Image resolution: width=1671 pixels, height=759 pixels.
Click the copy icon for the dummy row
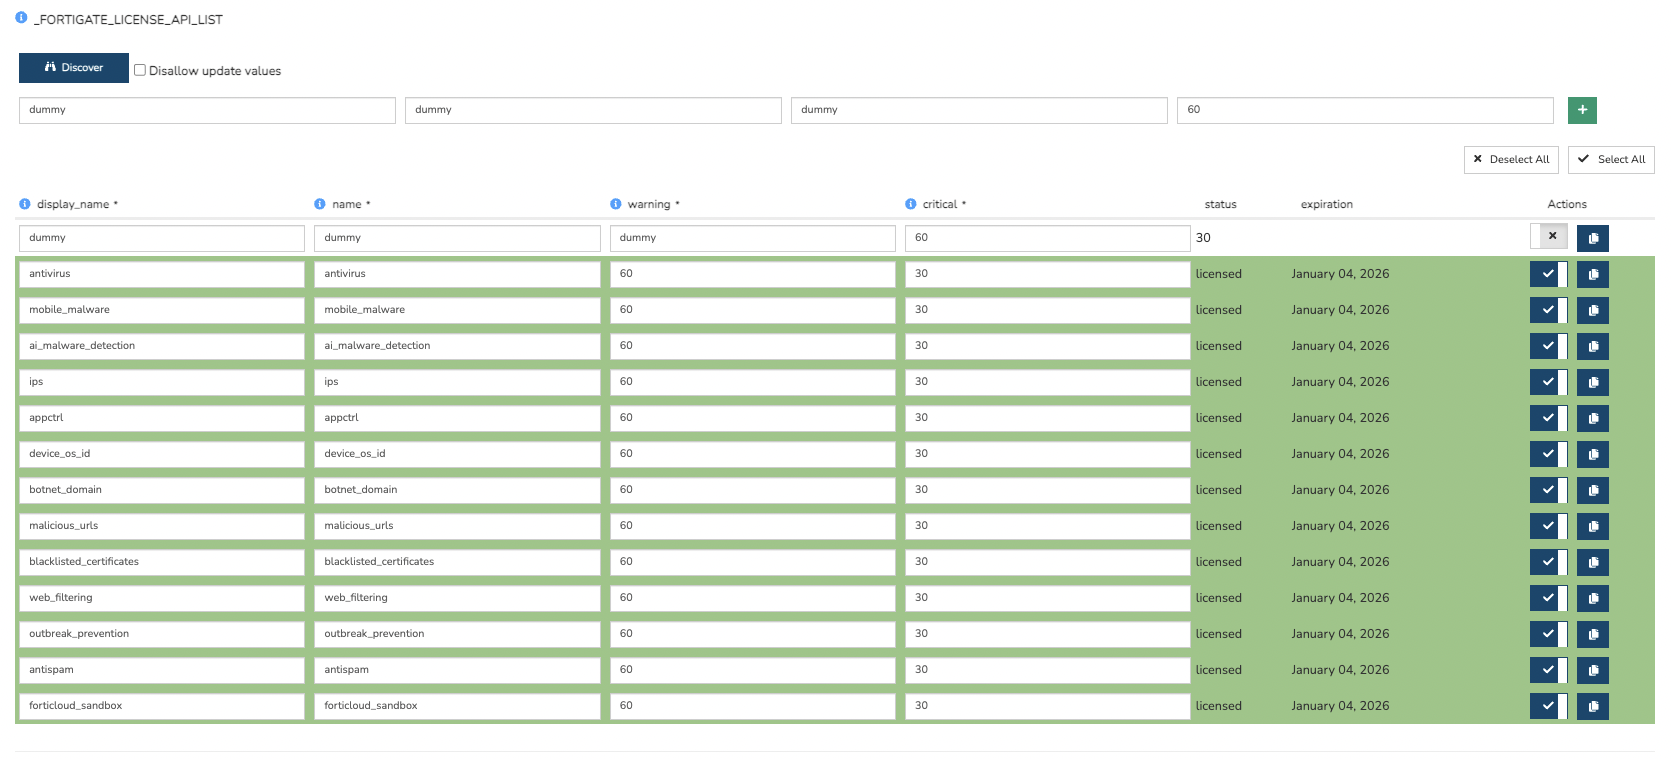(1592, 238)
